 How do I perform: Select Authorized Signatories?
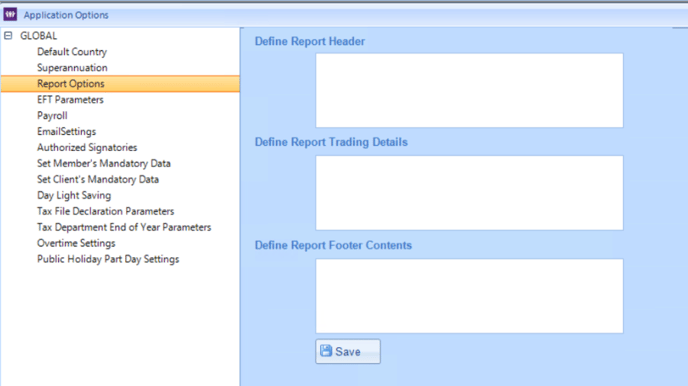point(87,147)
